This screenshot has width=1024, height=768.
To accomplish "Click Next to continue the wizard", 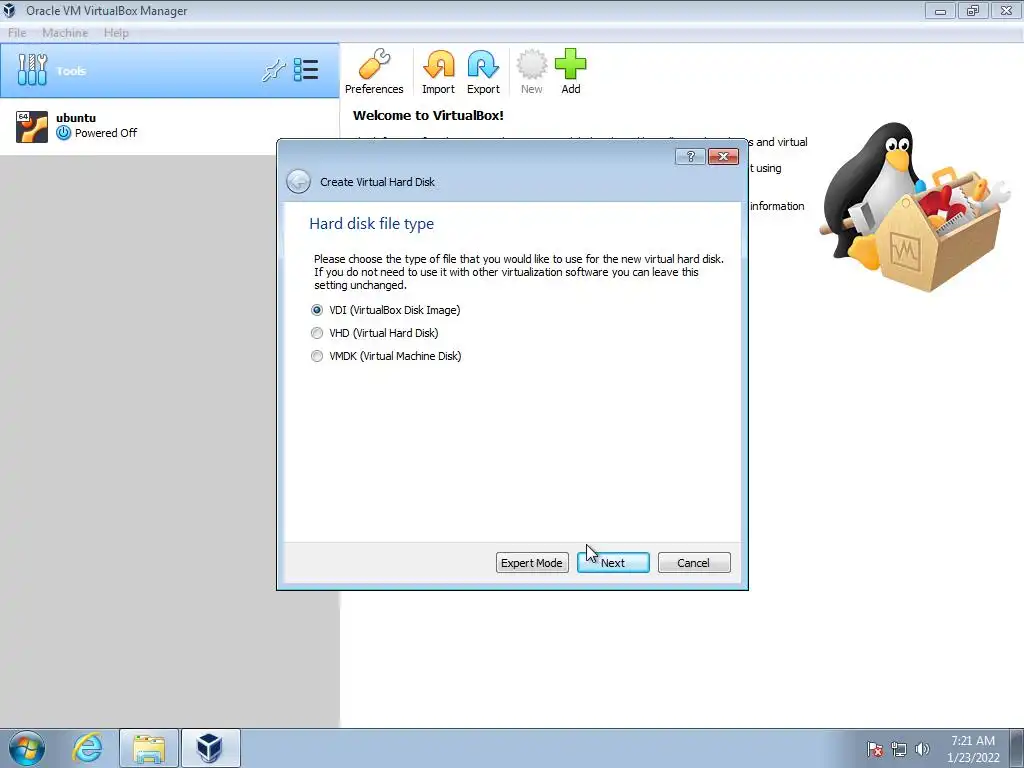I will (613, 563).
